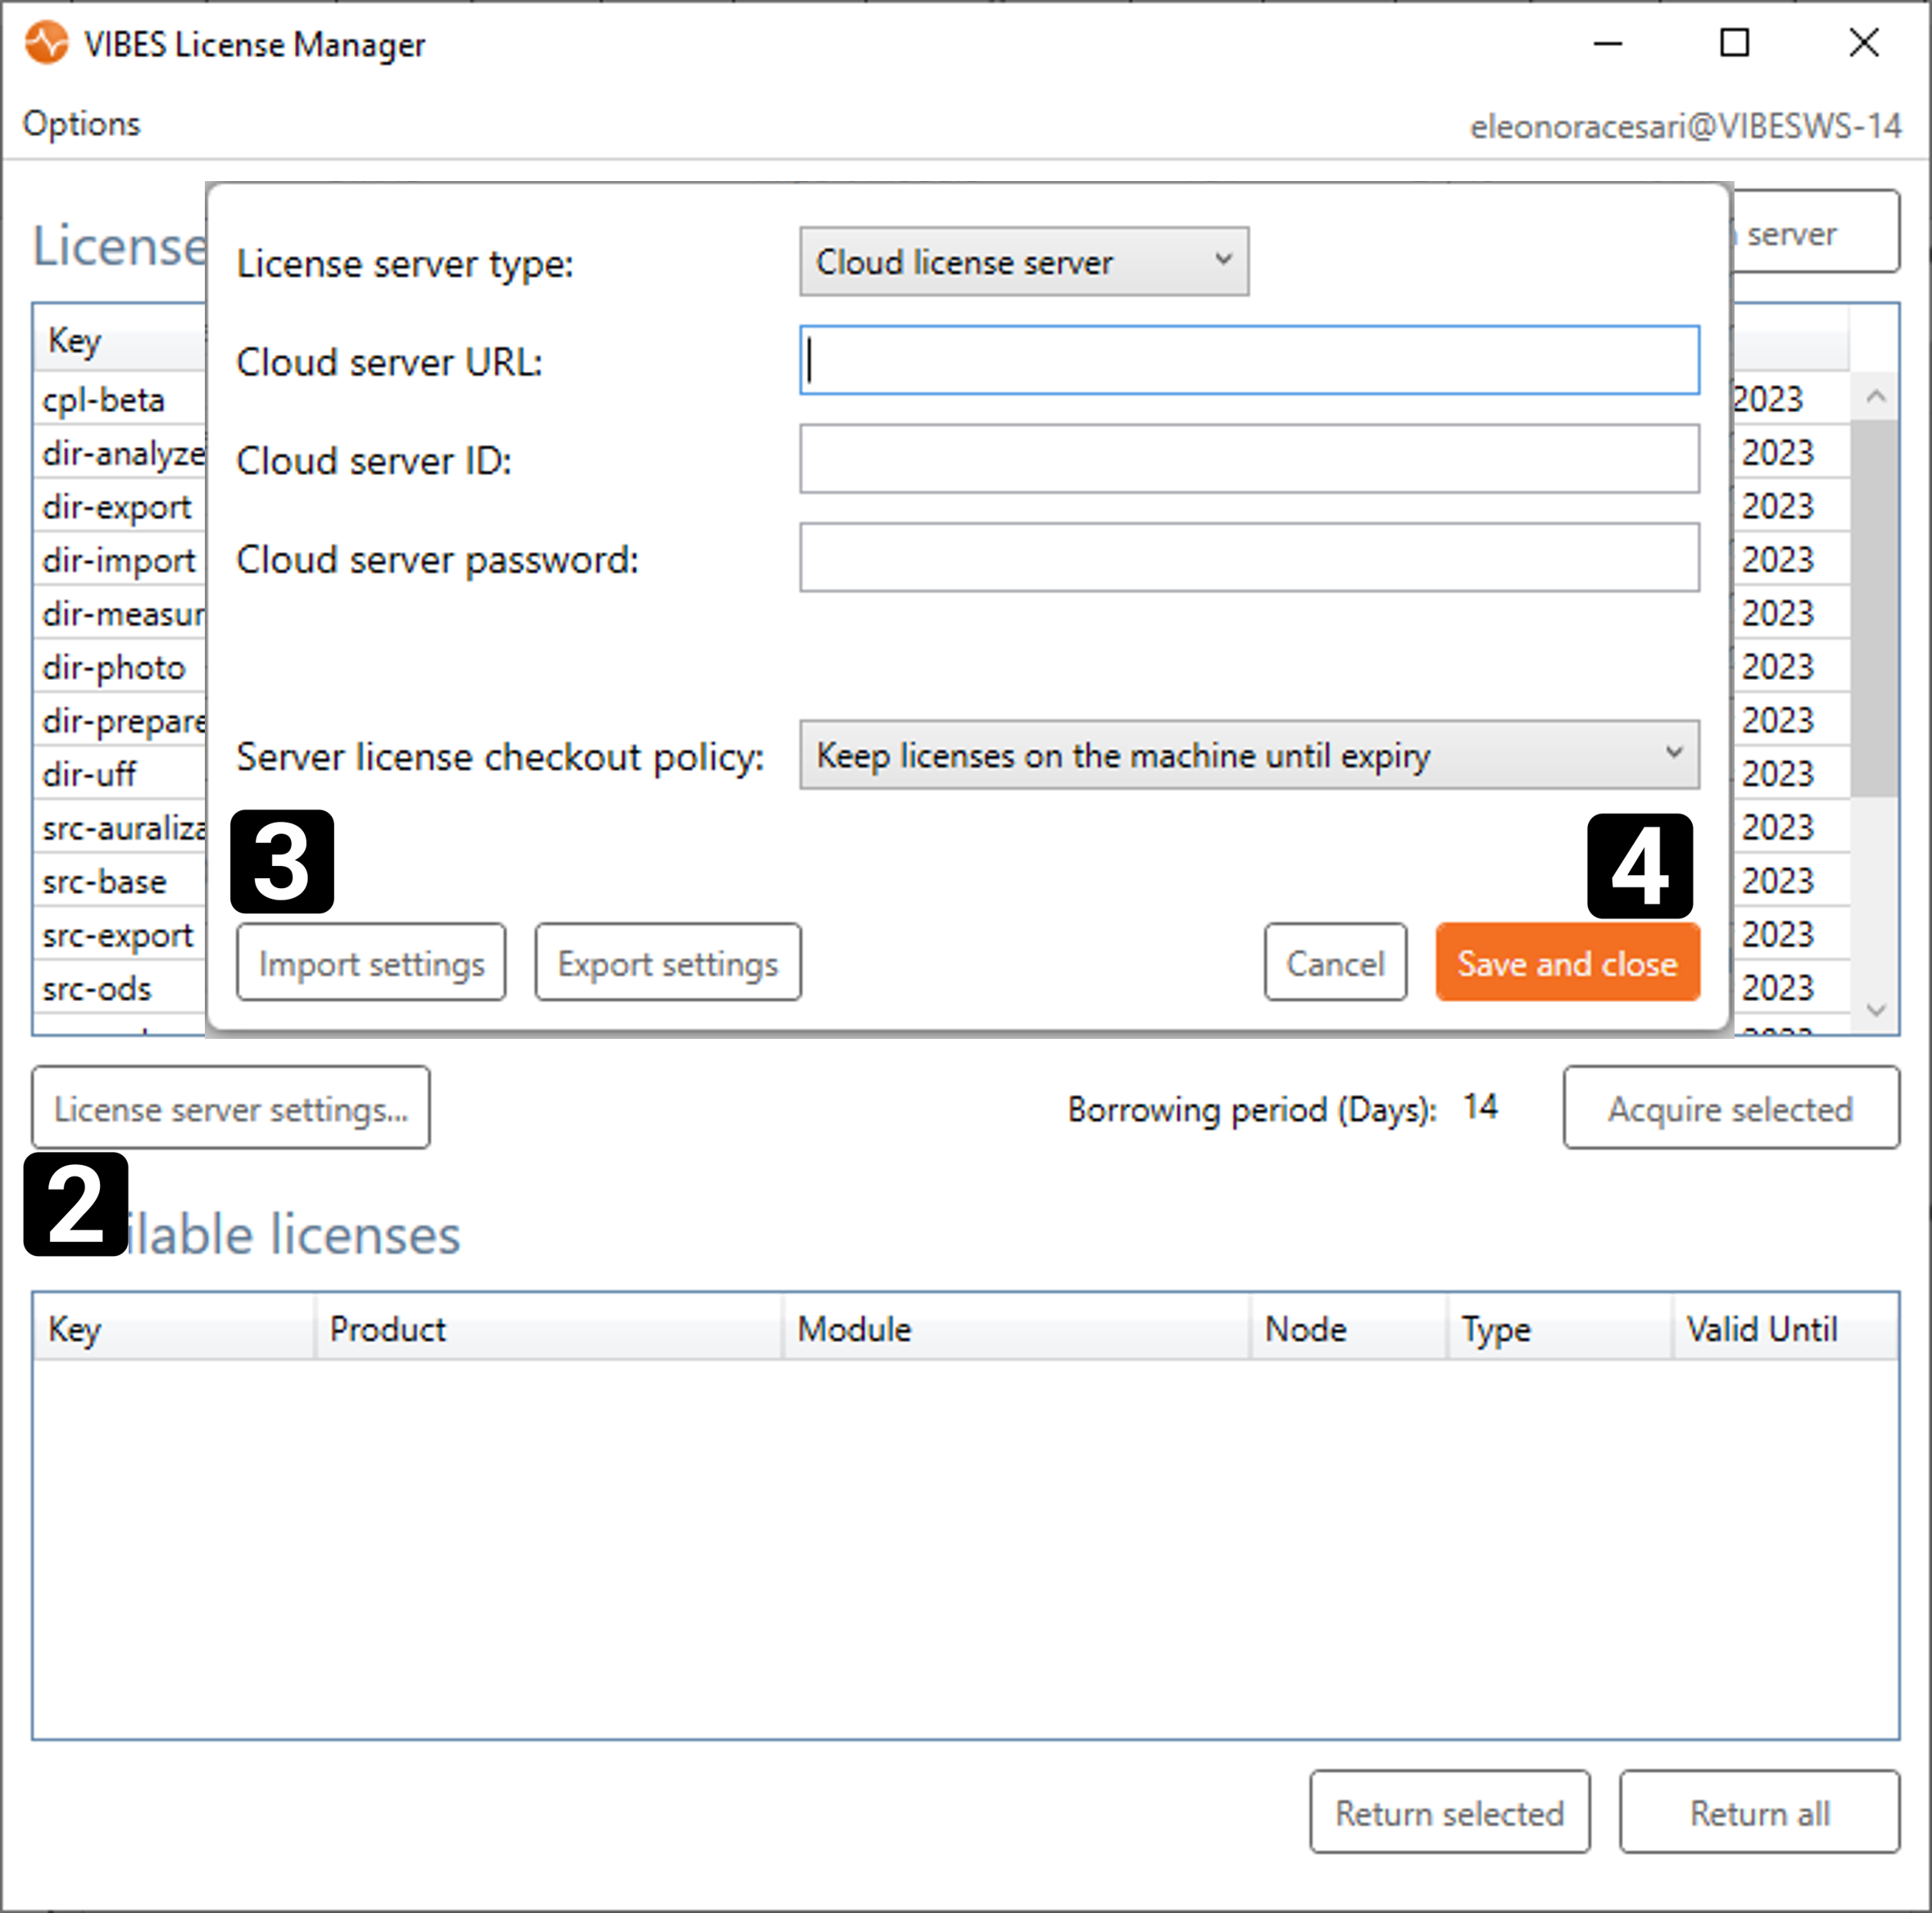The width and height of the screenshot is (1932, 1913).
Task: Click Acquire selected button
Action: (1731, 1108)
